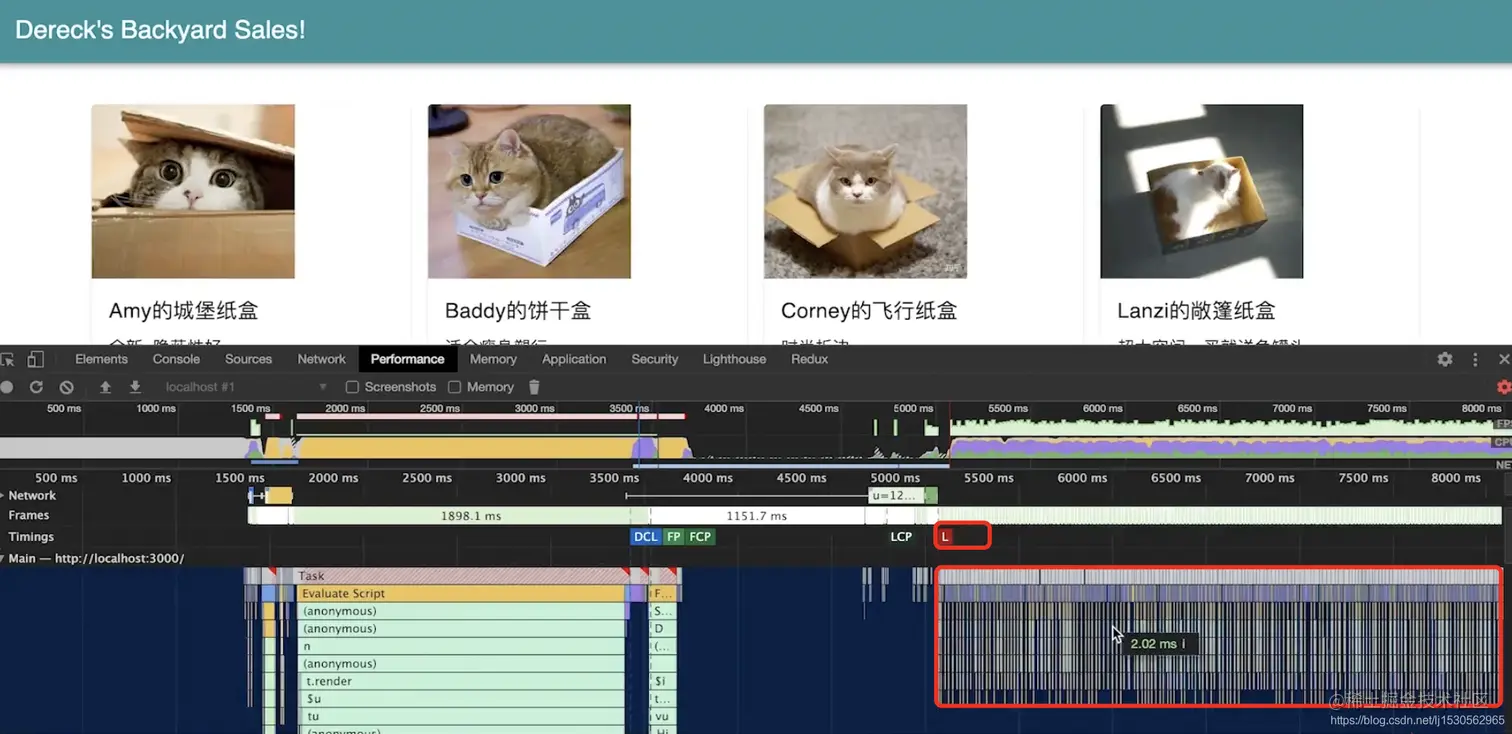Open the localhost #1 recording dropdown
Image resolution: width=1512 pixels, height=734 pixels.
point(246,387)
